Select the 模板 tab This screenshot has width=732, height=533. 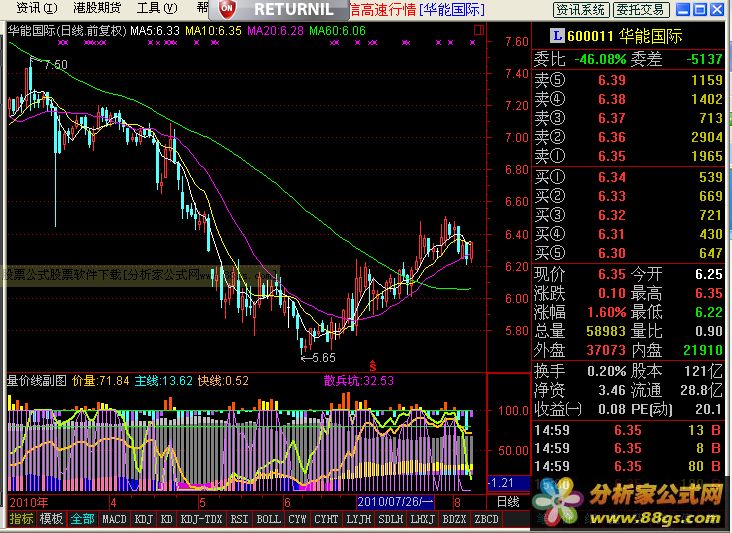[51, 519]
